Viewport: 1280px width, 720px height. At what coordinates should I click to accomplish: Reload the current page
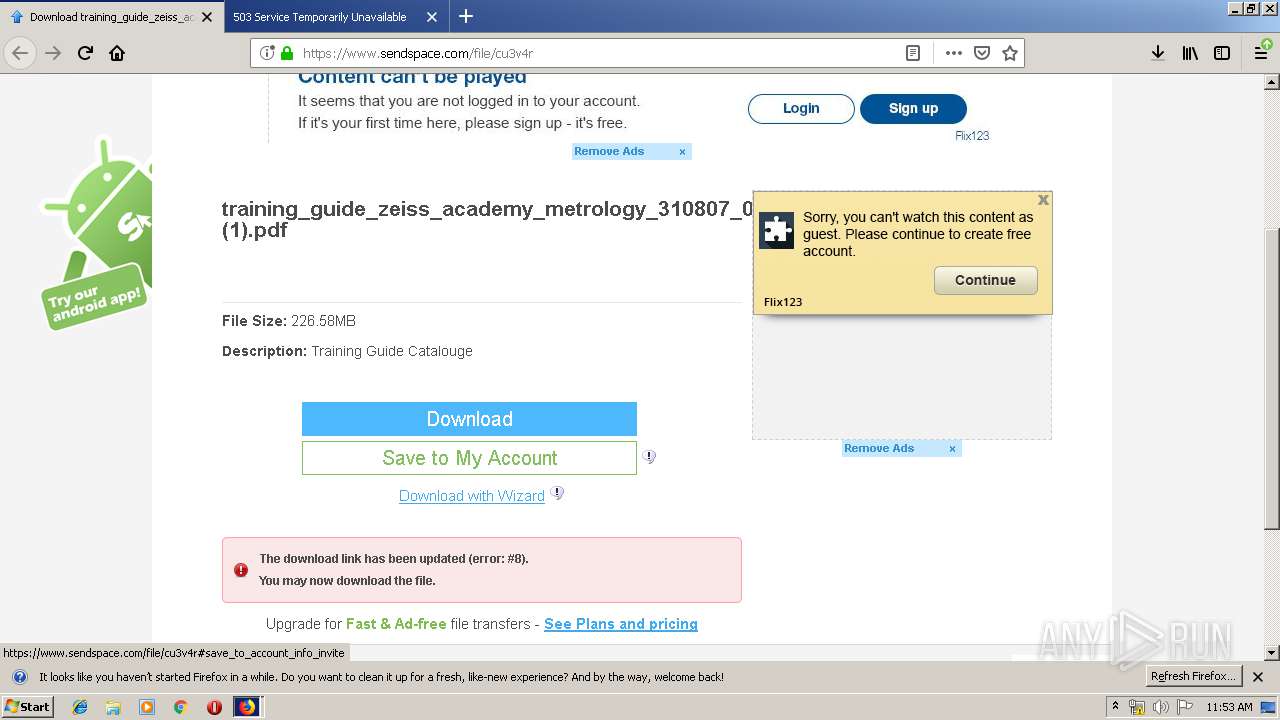tap(86, 53)
